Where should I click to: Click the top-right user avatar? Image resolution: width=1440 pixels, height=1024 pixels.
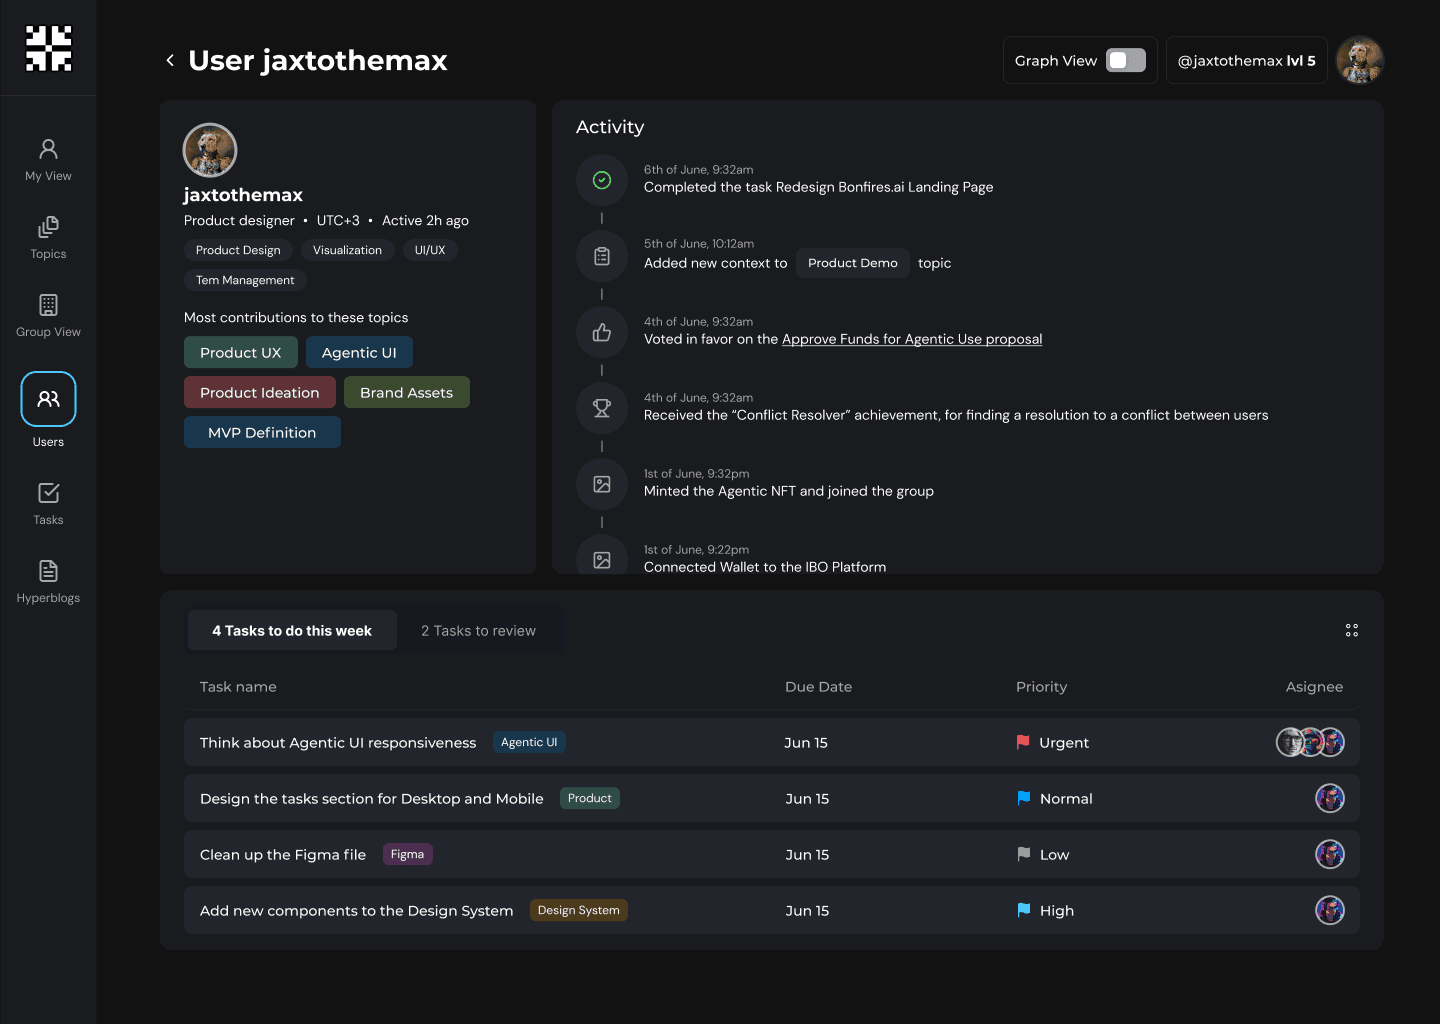[1360, 60]
